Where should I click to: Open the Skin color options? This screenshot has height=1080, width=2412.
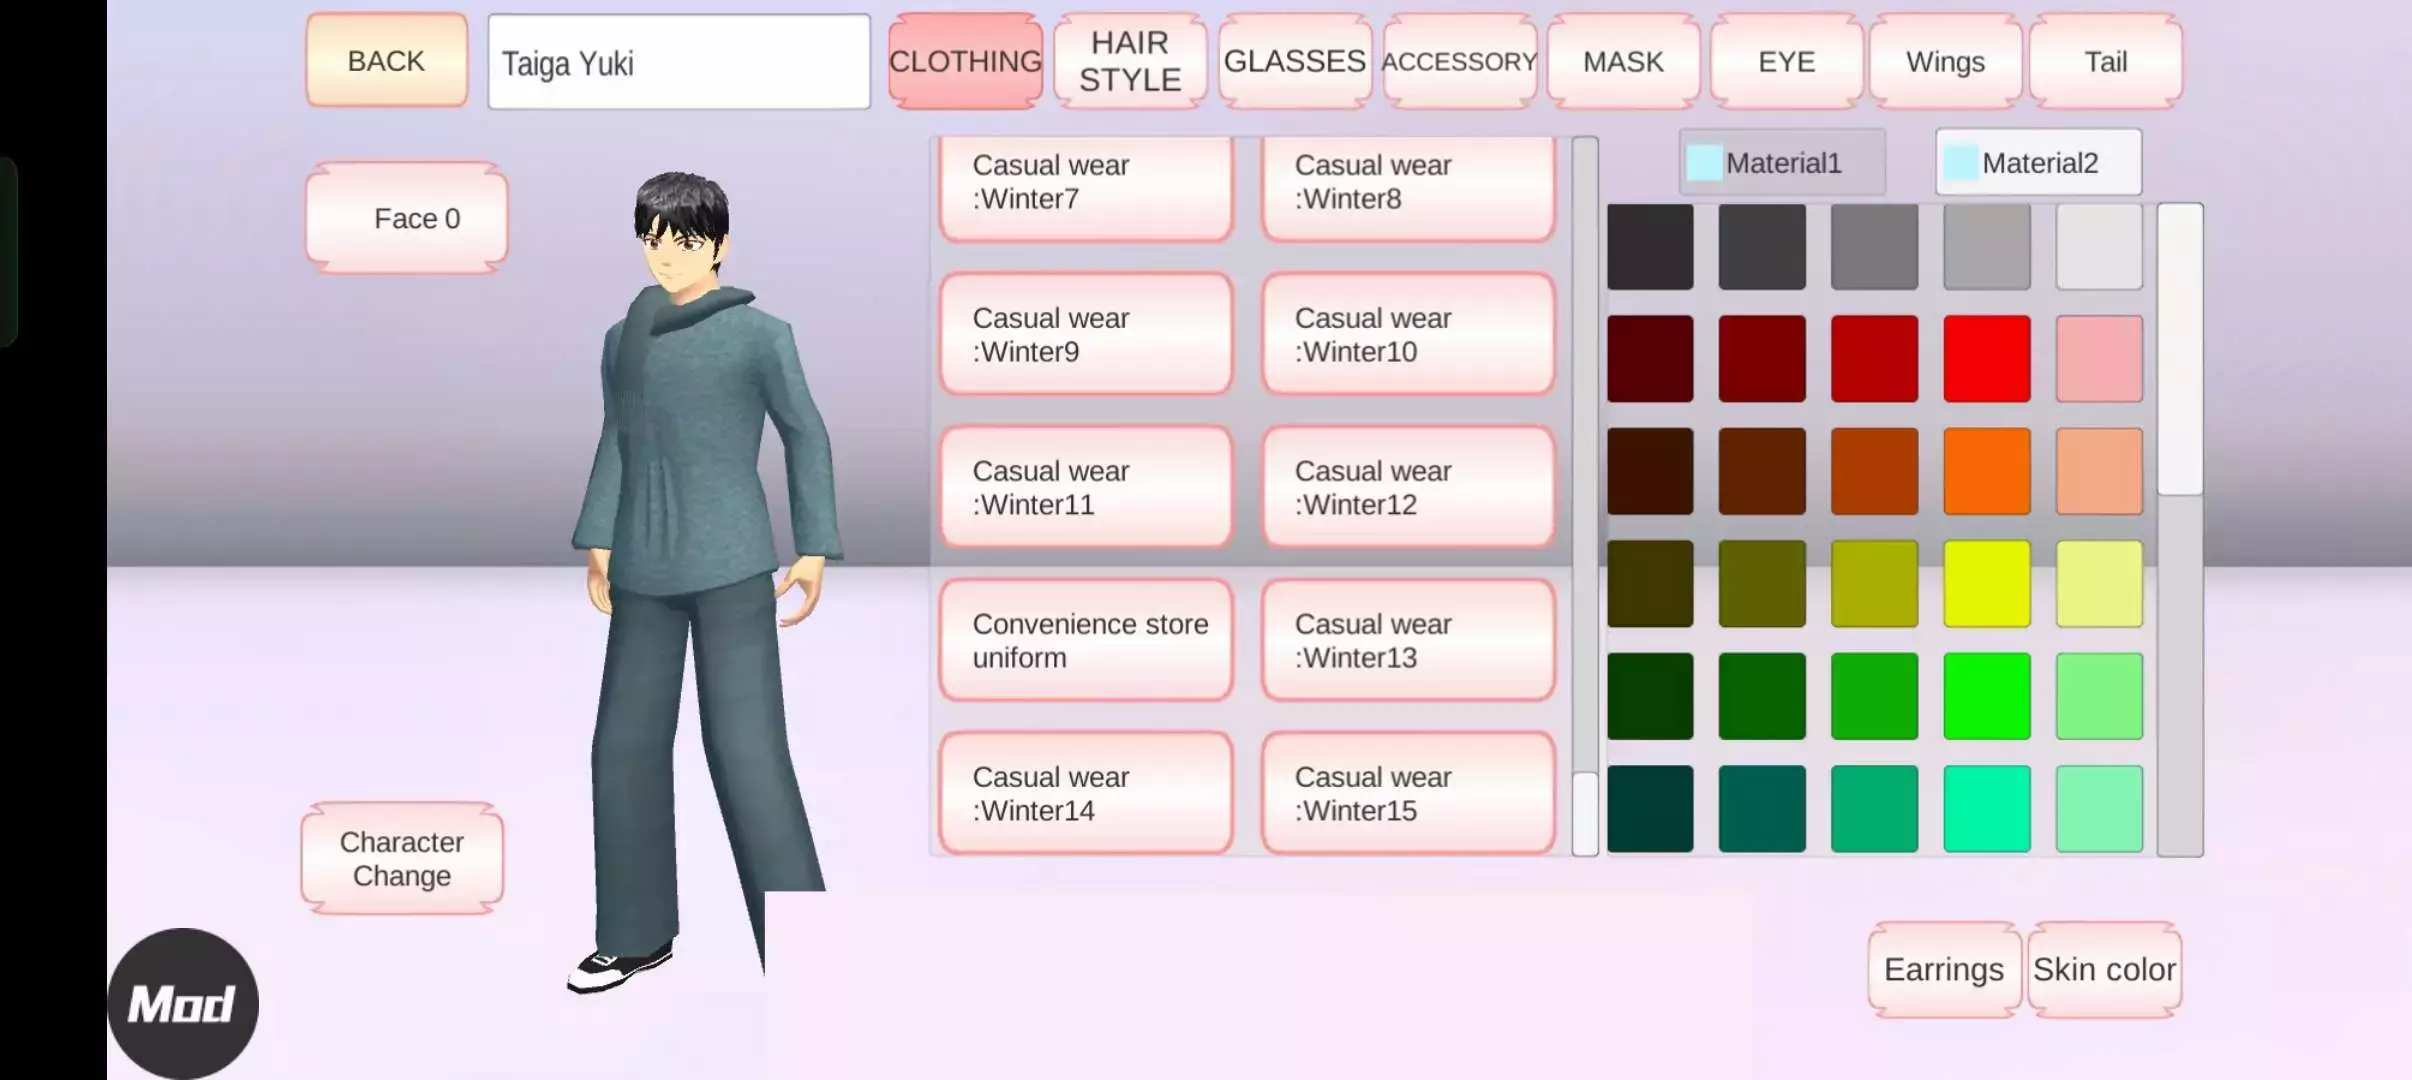click(2104, 969)
